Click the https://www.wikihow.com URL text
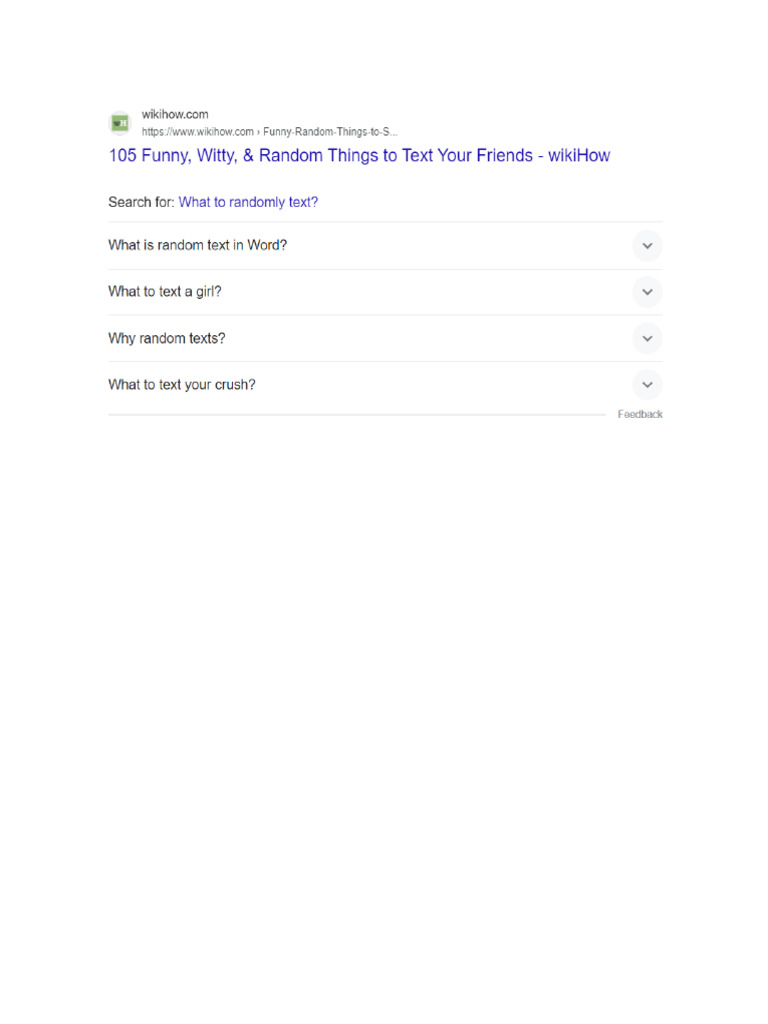This screenshot has height=1024, width=768. click(197, 131)
